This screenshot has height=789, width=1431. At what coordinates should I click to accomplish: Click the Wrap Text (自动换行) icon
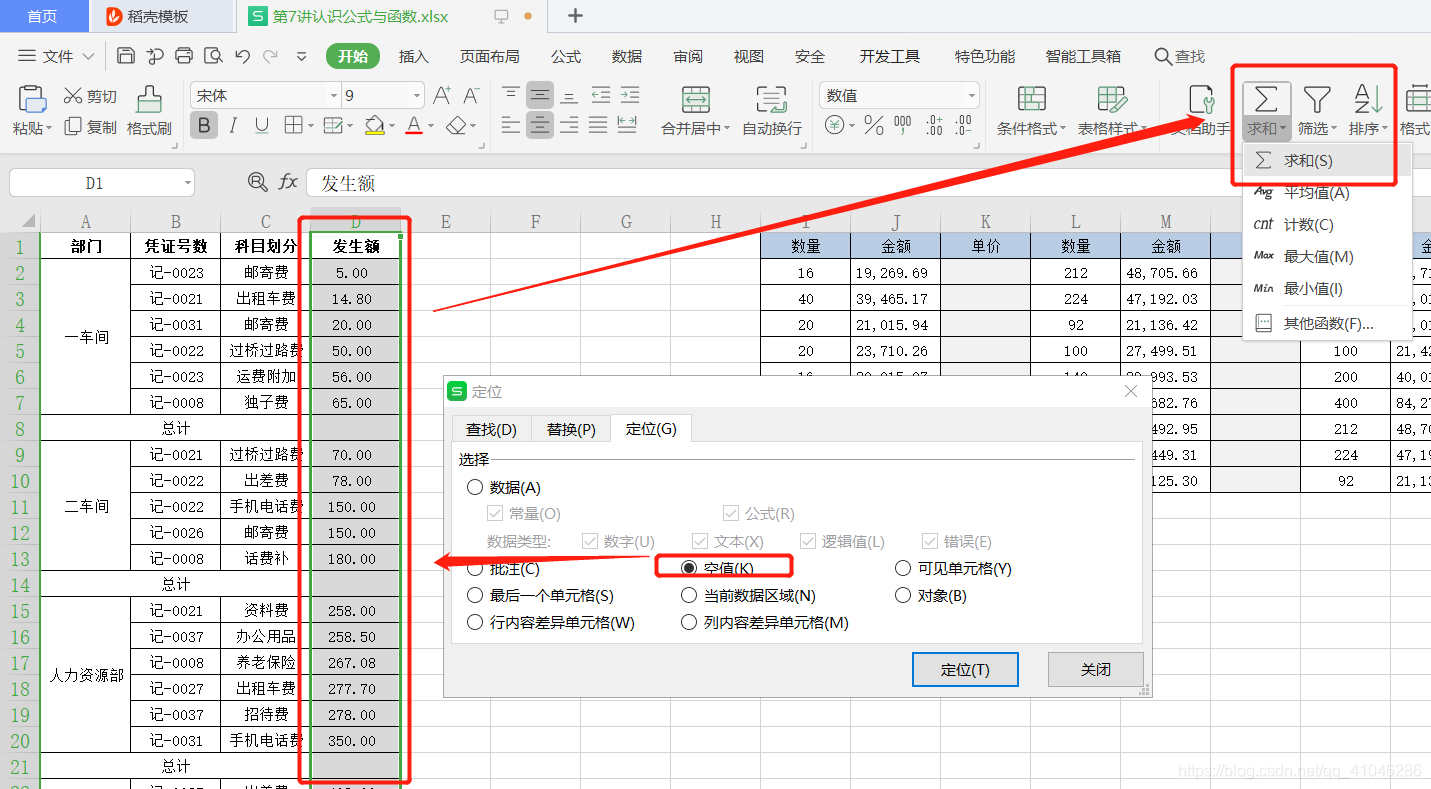[771, 99]
